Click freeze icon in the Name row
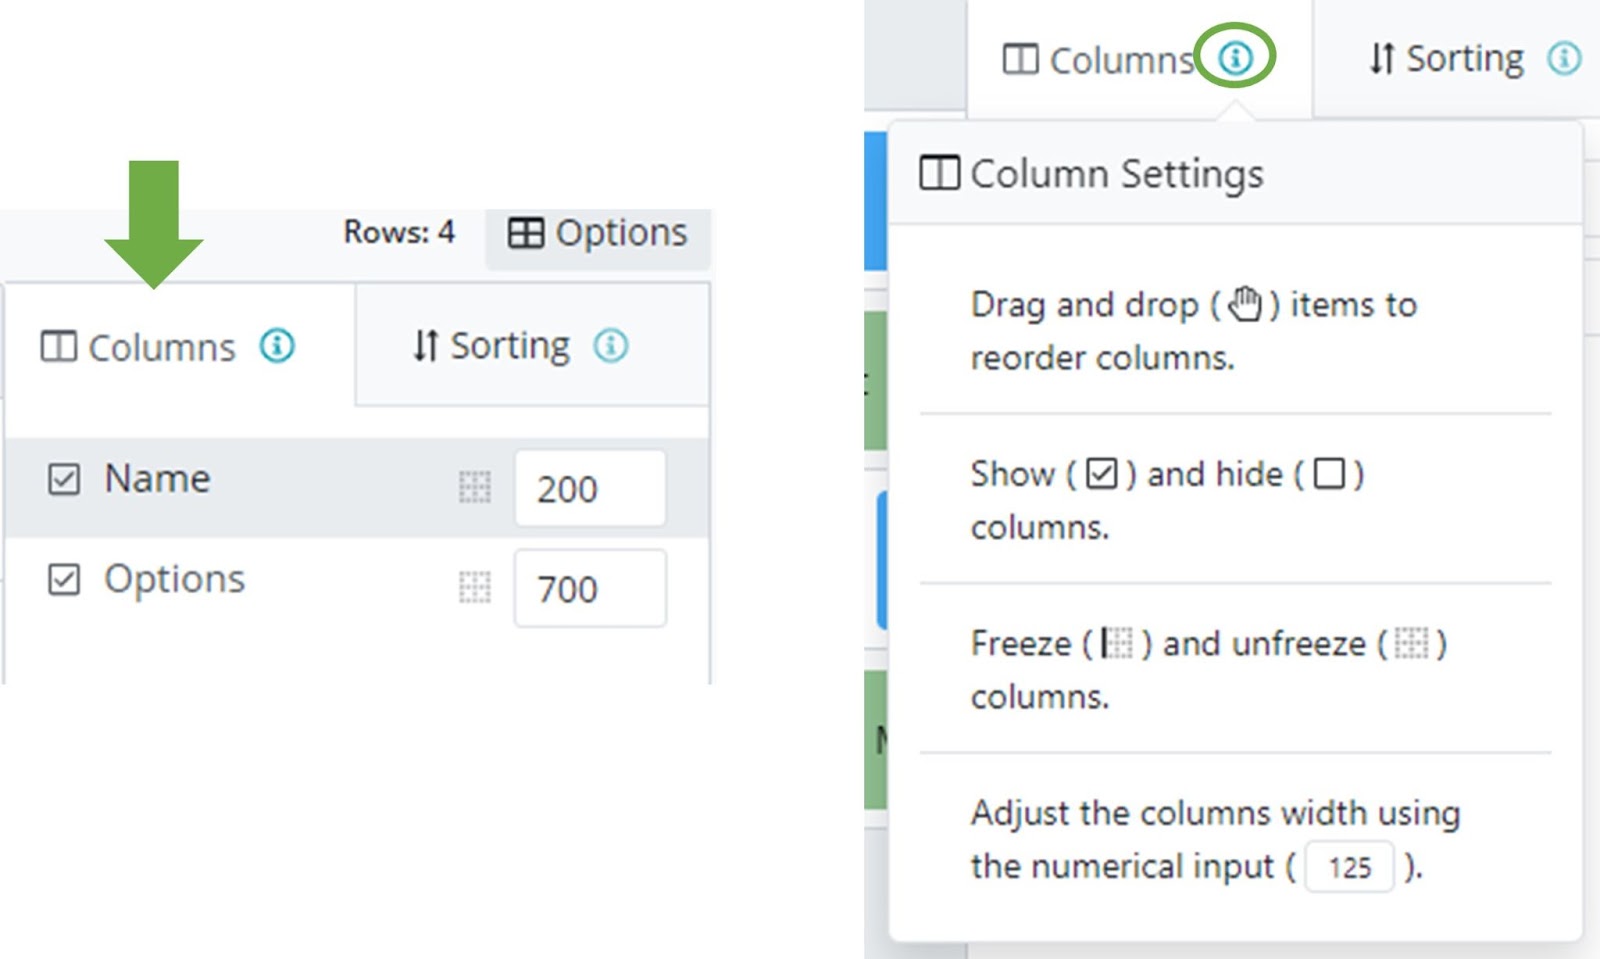This screenshot has height=959, width=1600. (x=474, y=488)
